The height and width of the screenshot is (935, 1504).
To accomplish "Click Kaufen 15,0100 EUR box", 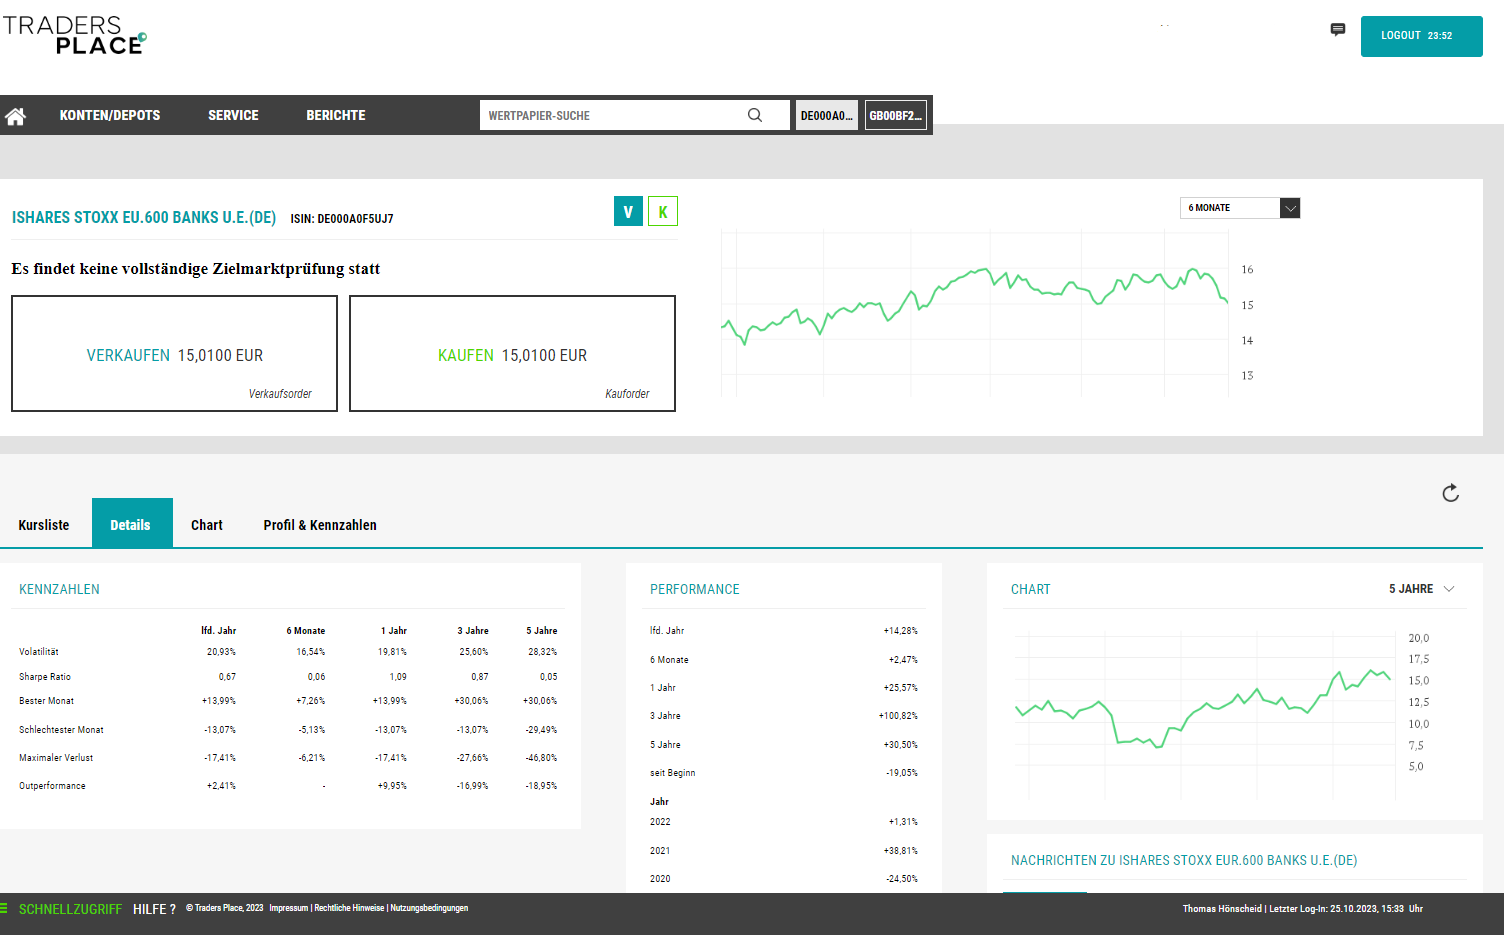I will (x=512, y=353).
